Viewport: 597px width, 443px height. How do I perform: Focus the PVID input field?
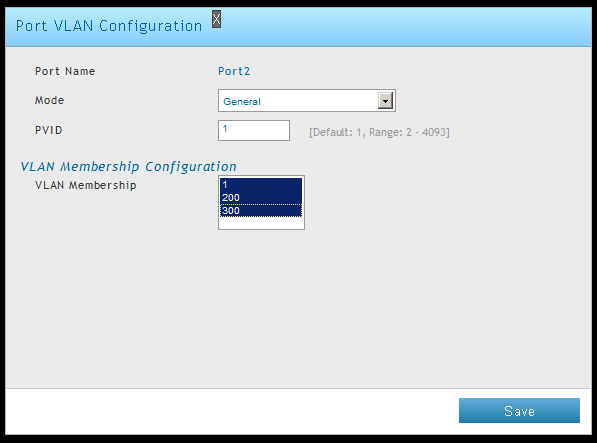(254, 131)
